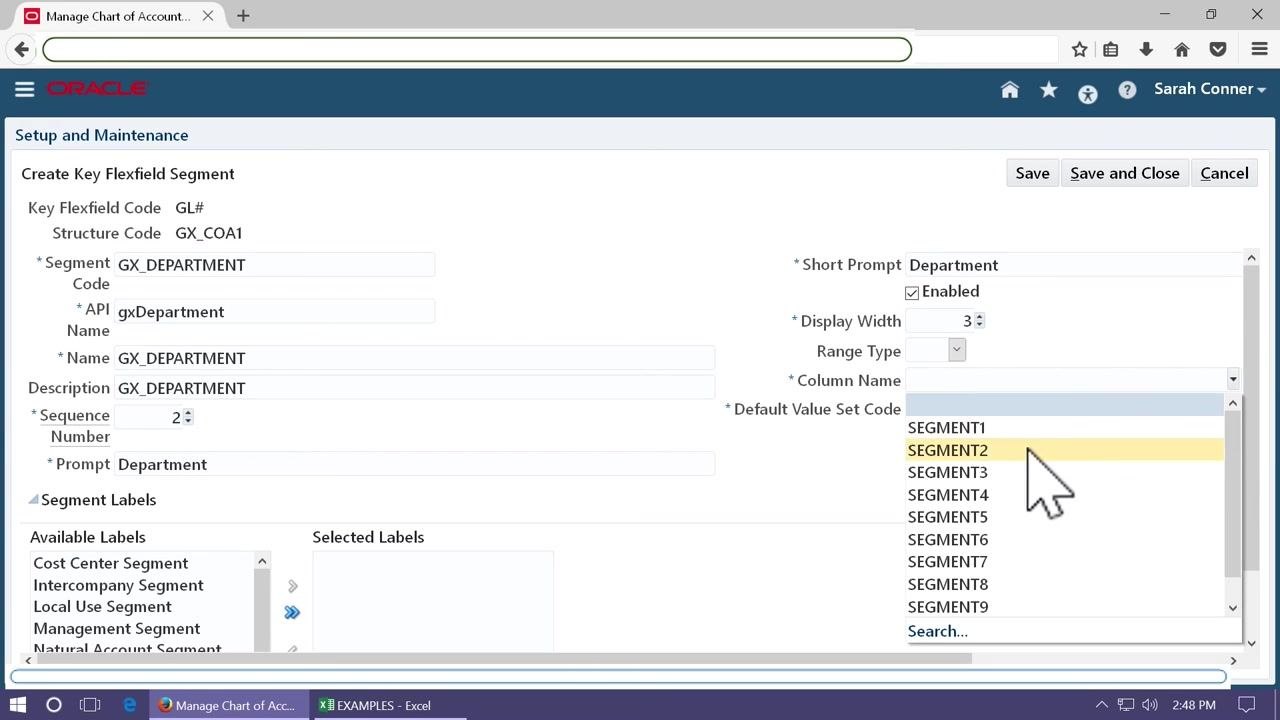The width and height of the screenshot is (1280, 720).
Task: Click the dropdown list vertical scrollbar
Action: coord(1232,493)
